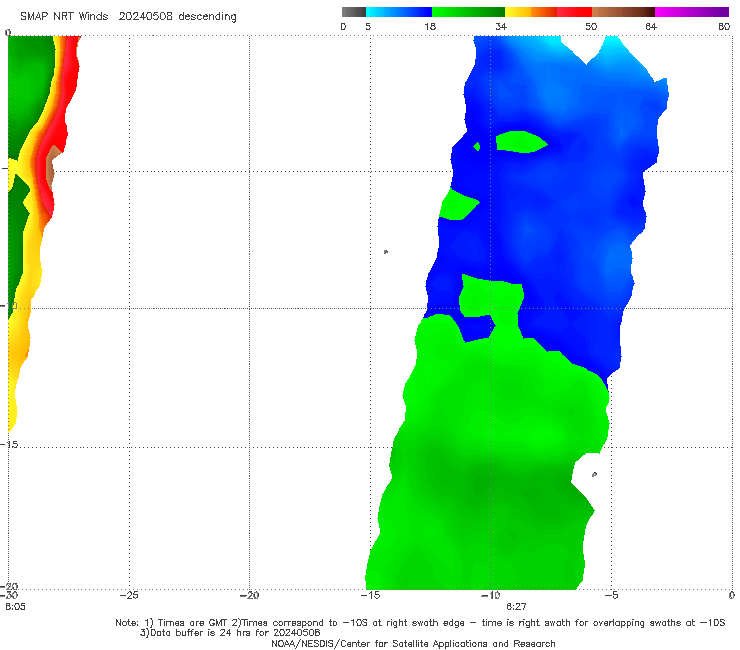Viewport: 740px width, 650px height.
Task: Click the red colorbar segment just before 50
Action: point(574,12)
